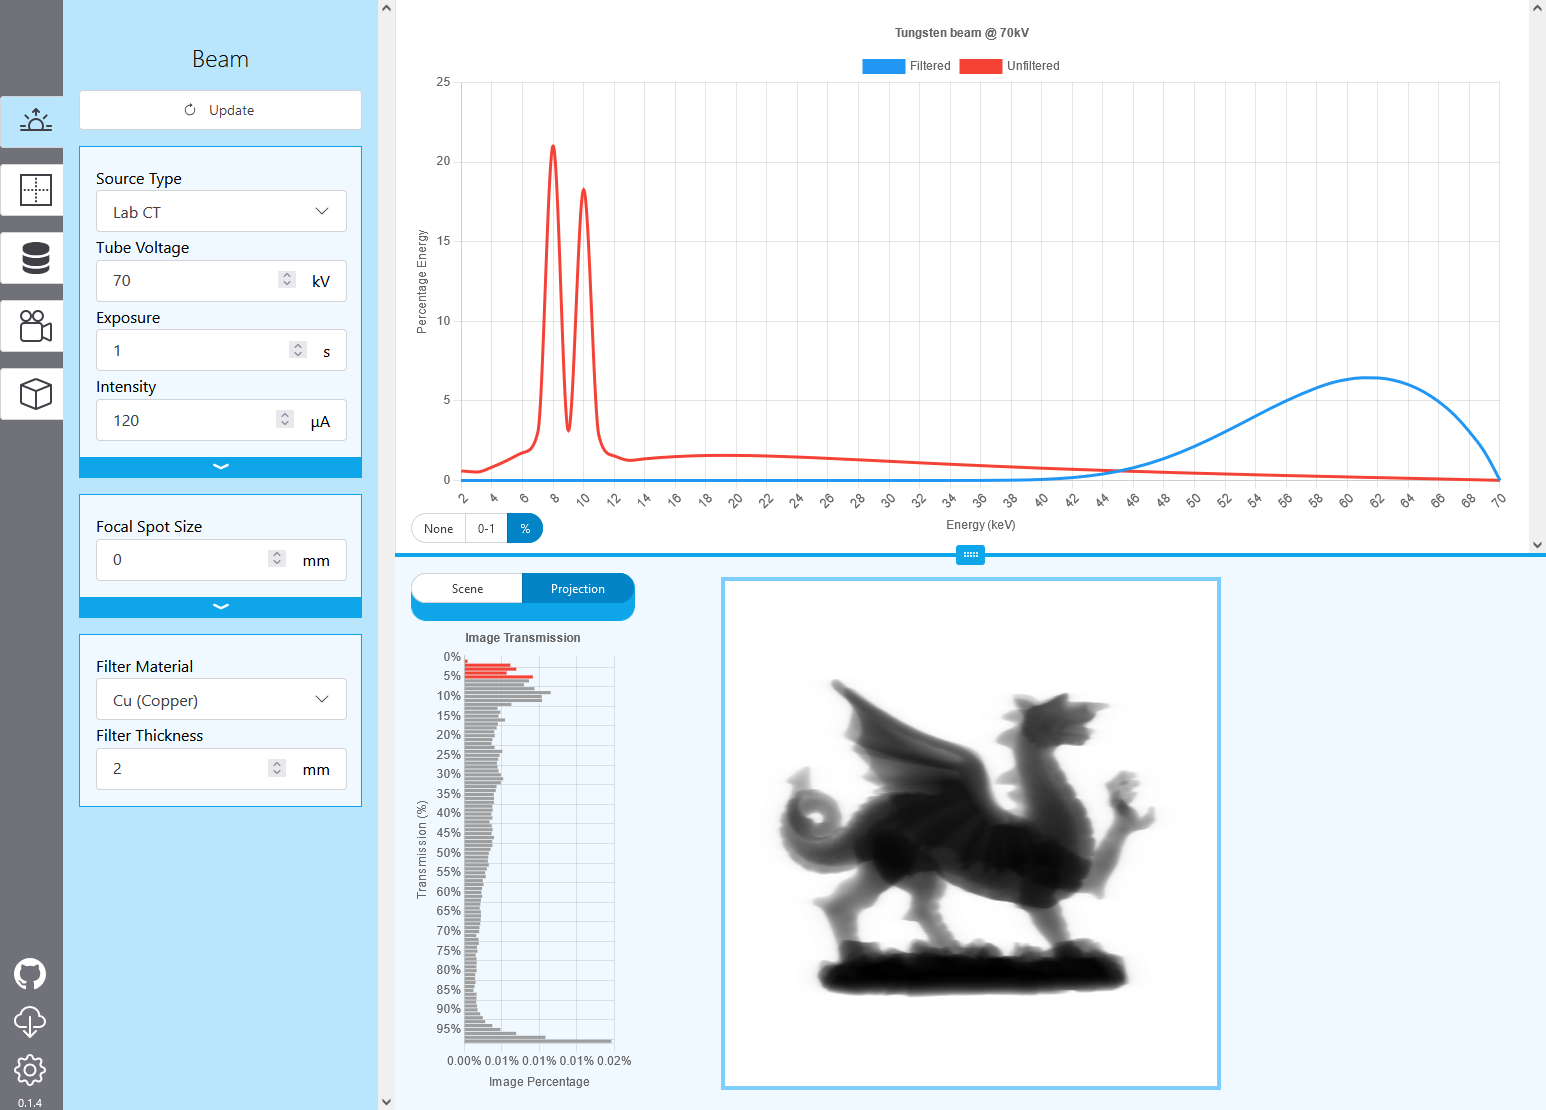Click the Exposure input field
Screen dimensions: 1546x1110
pos(221,350)
